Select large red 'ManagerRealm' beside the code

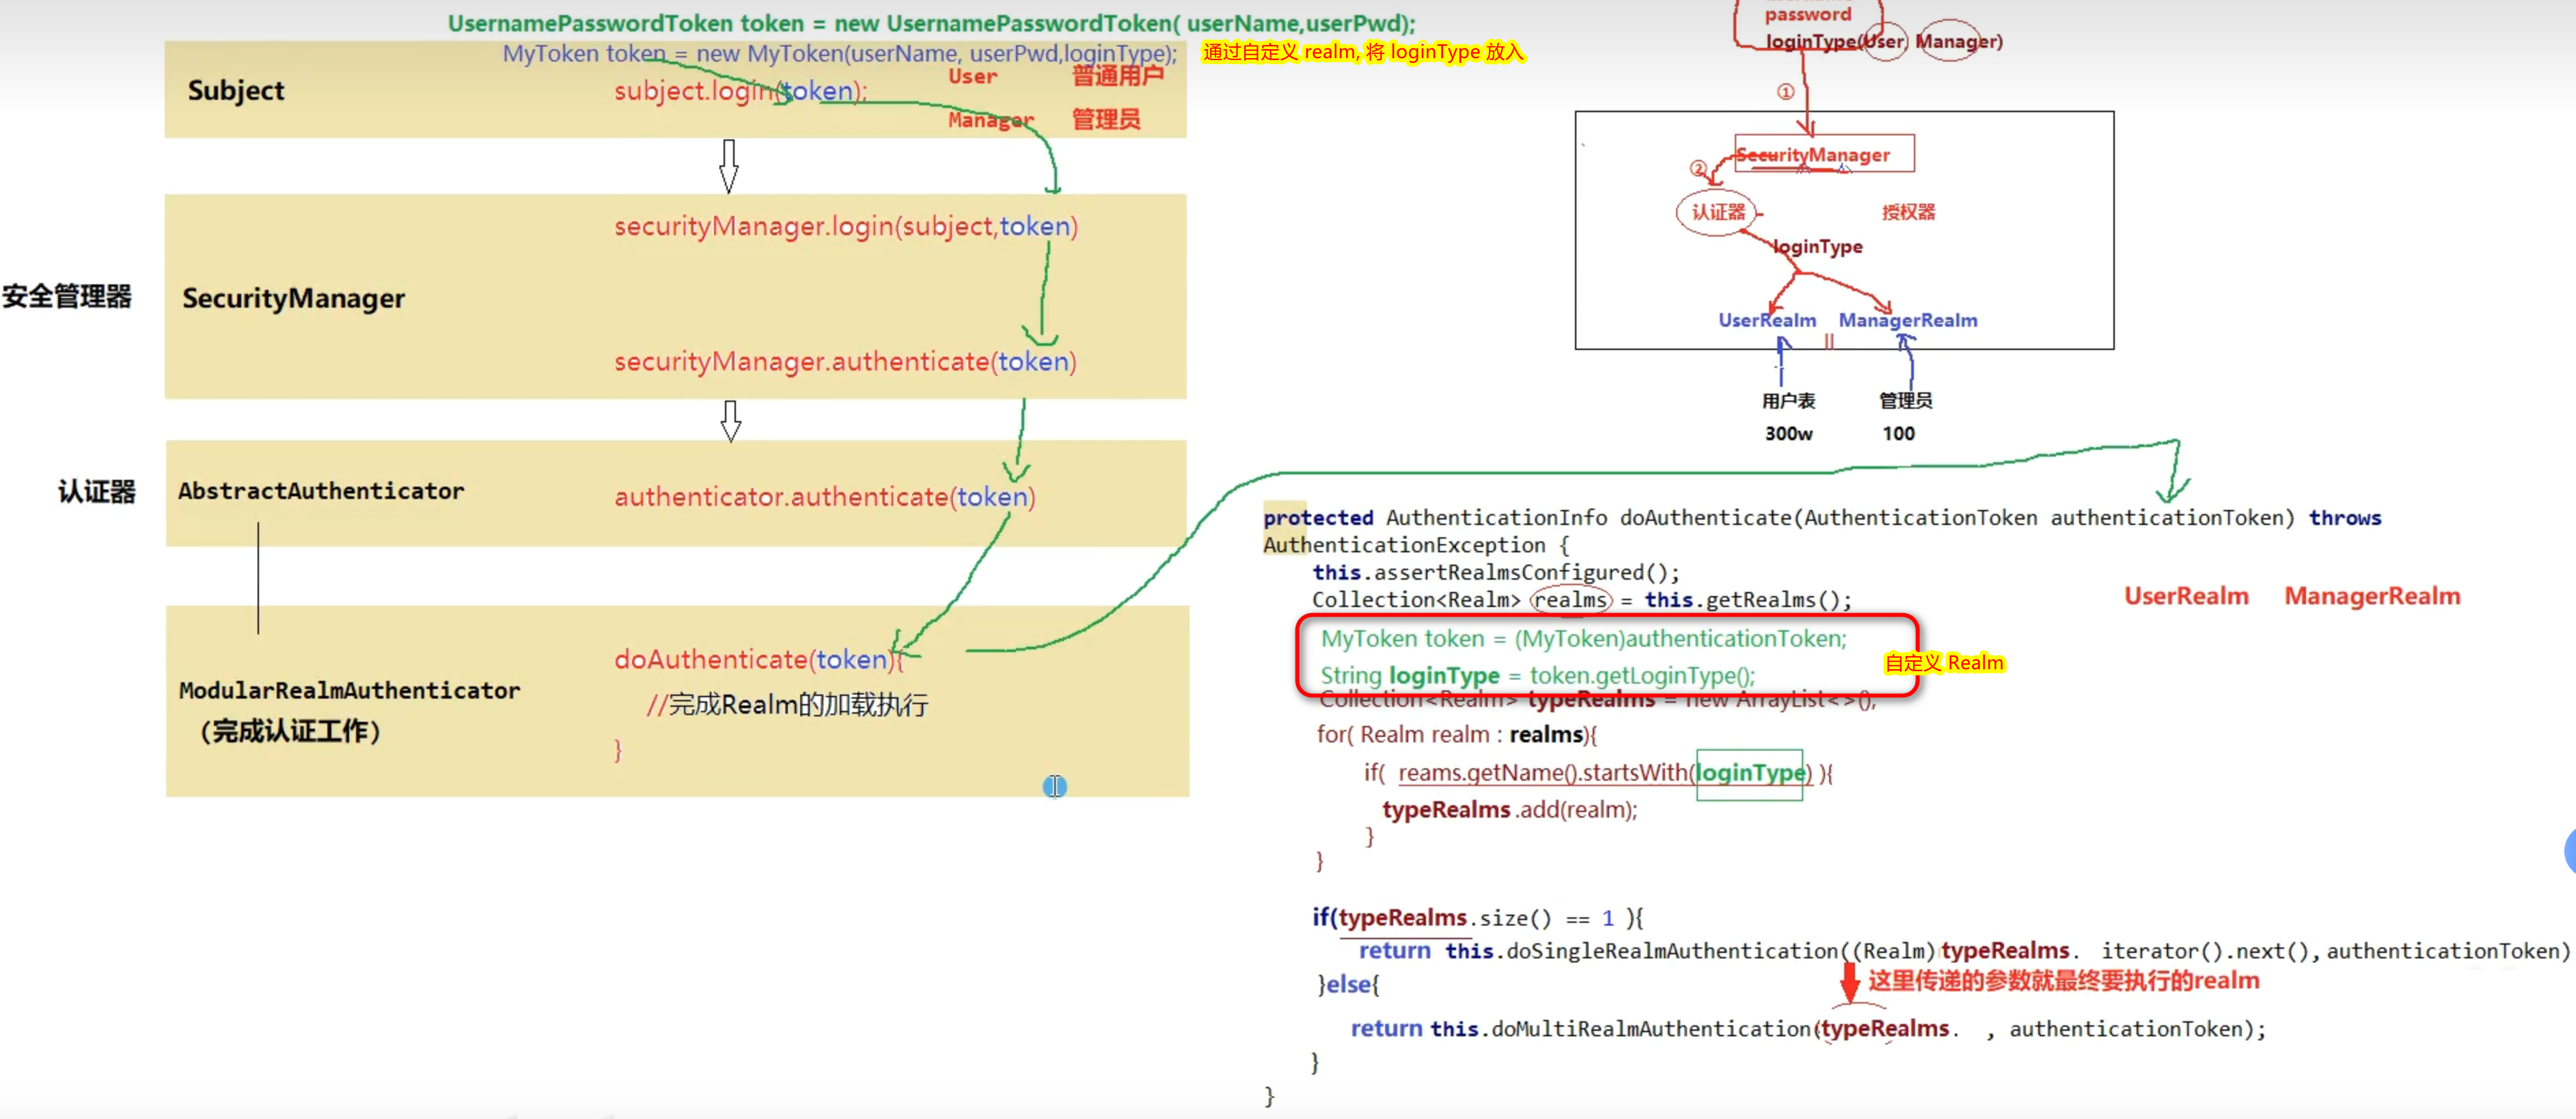2372,597
